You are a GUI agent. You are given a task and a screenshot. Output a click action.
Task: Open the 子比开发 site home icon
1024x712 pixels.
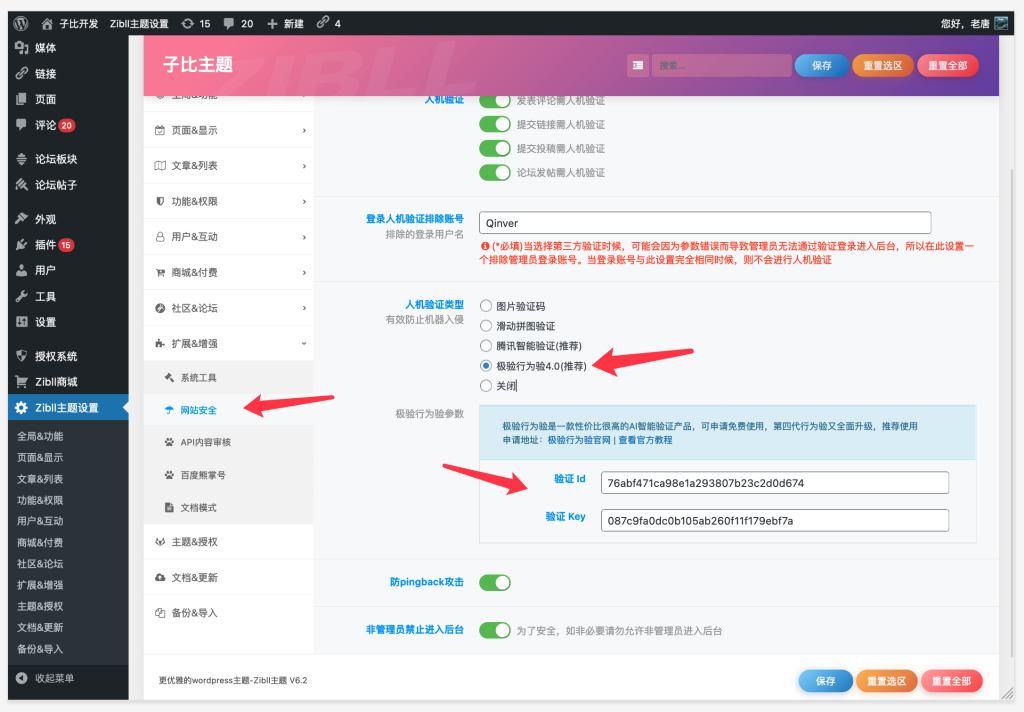(x=47, y=24)
